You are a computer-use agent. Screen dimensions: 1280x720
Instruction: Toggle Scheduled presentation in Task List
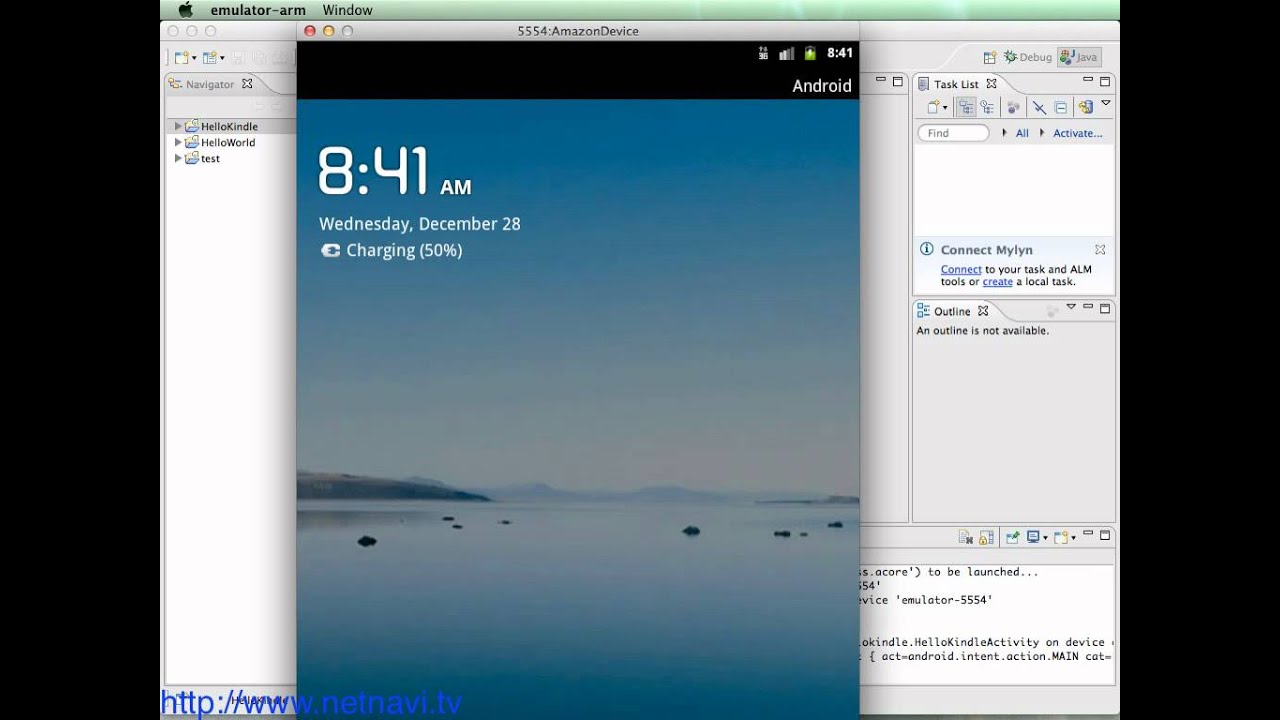987,107
